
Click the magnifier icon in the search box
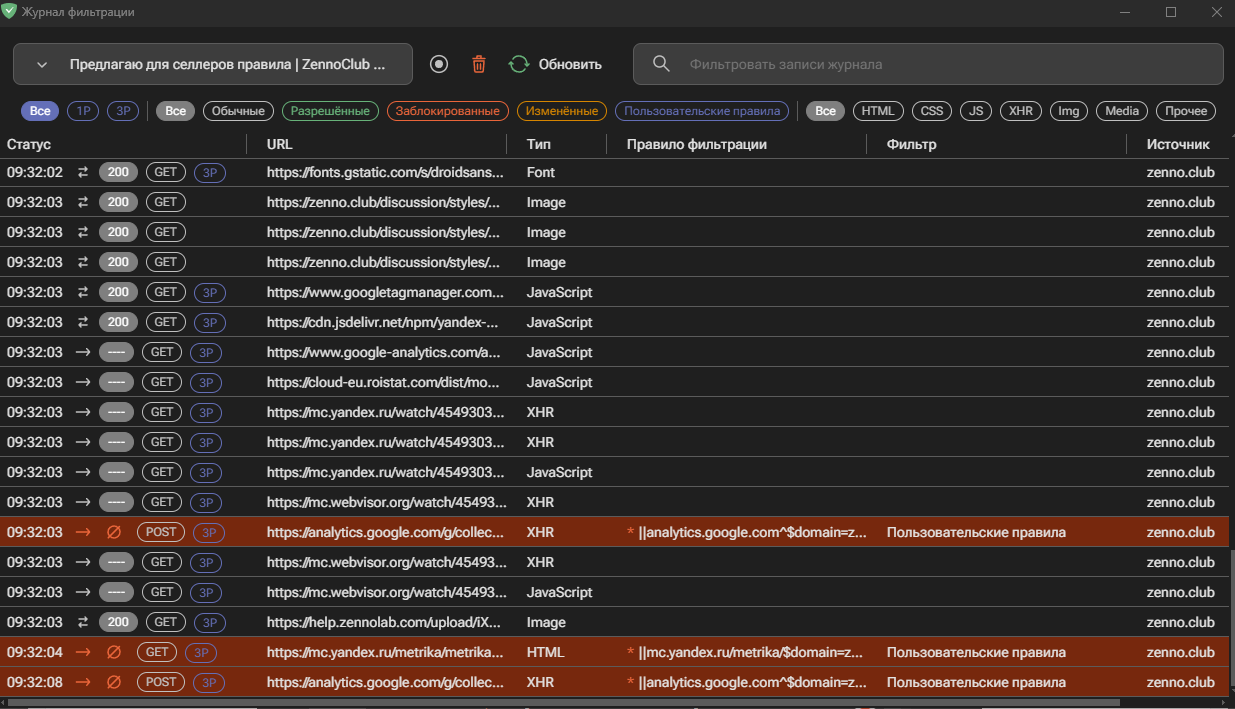[661, 64]
